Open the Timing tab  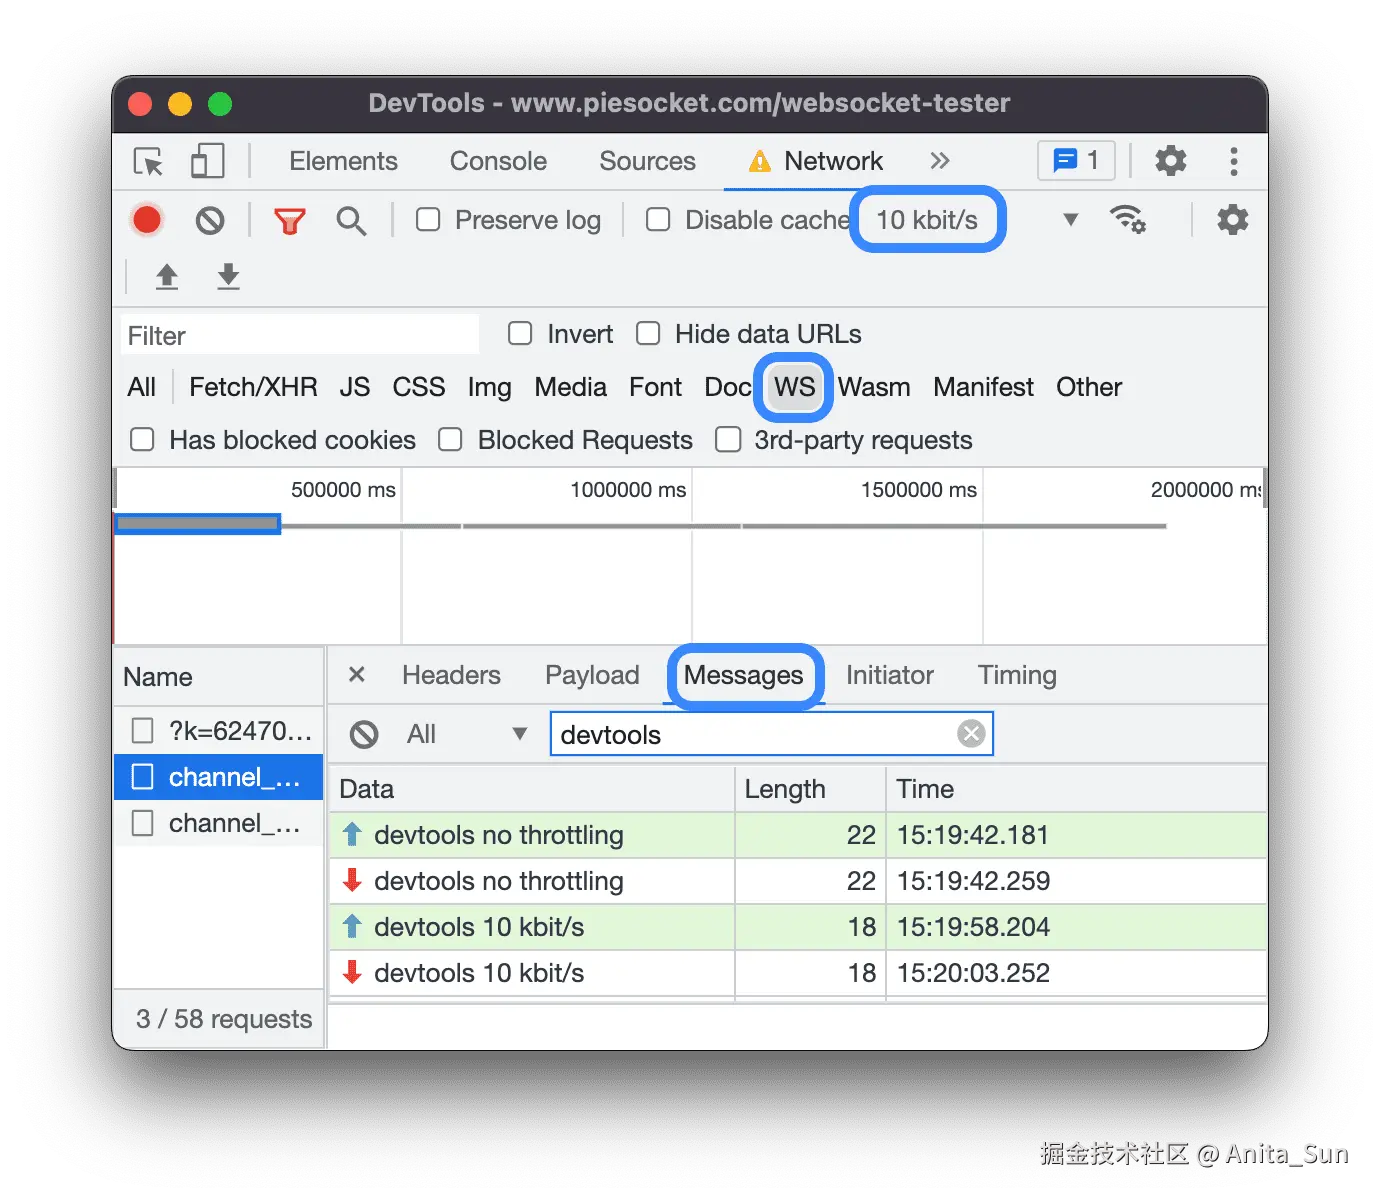(x=1017, y=675)
